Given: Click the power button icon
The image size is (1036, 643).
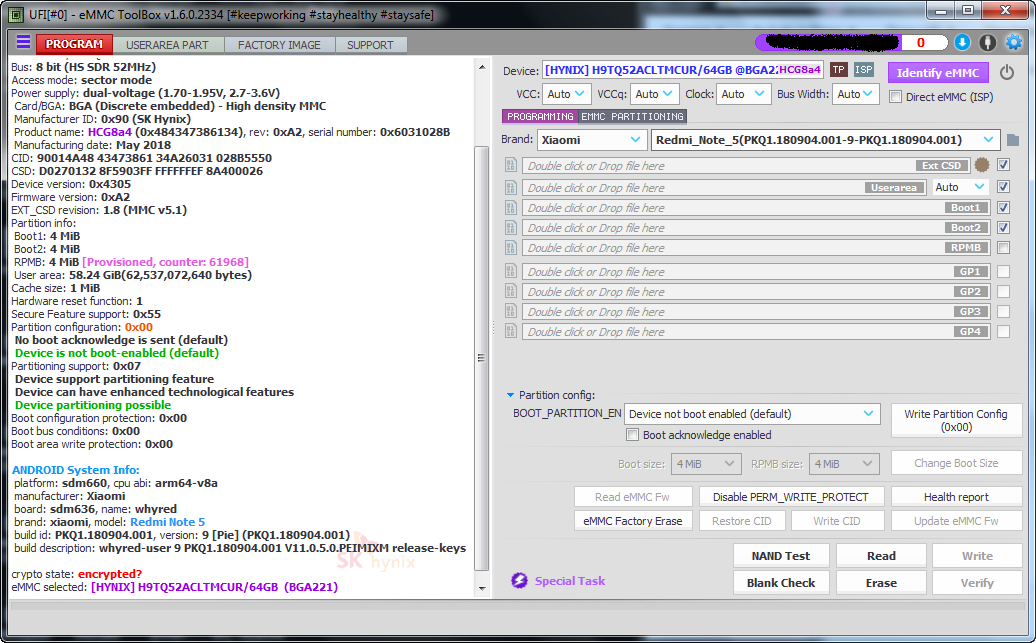Looking at the screenshot, I should 1006,72.
